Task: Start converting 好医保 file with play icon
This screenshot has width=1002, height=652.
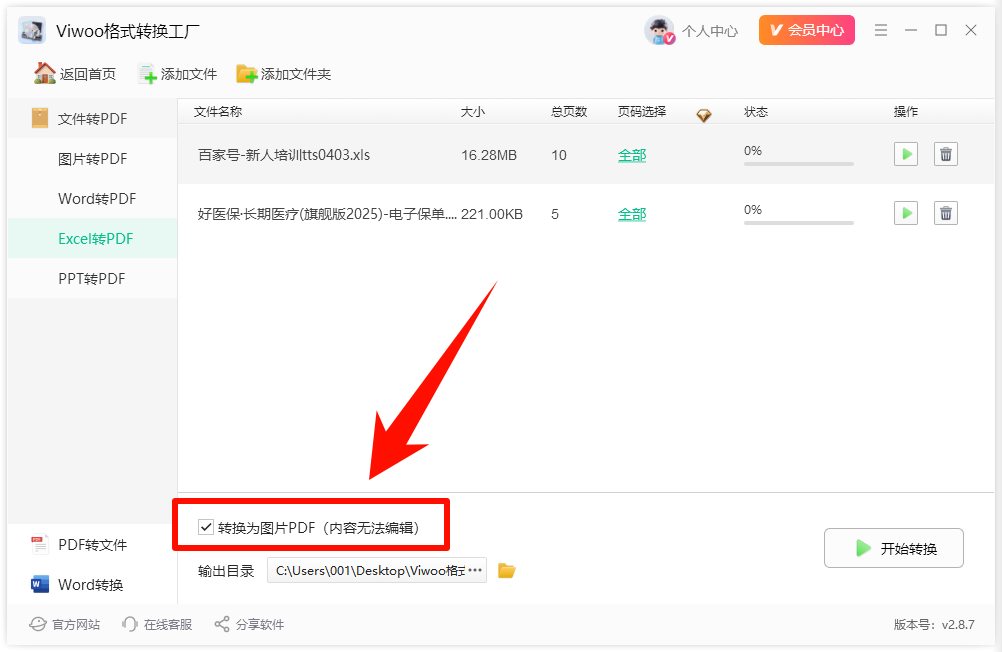Action: (906, 213)
